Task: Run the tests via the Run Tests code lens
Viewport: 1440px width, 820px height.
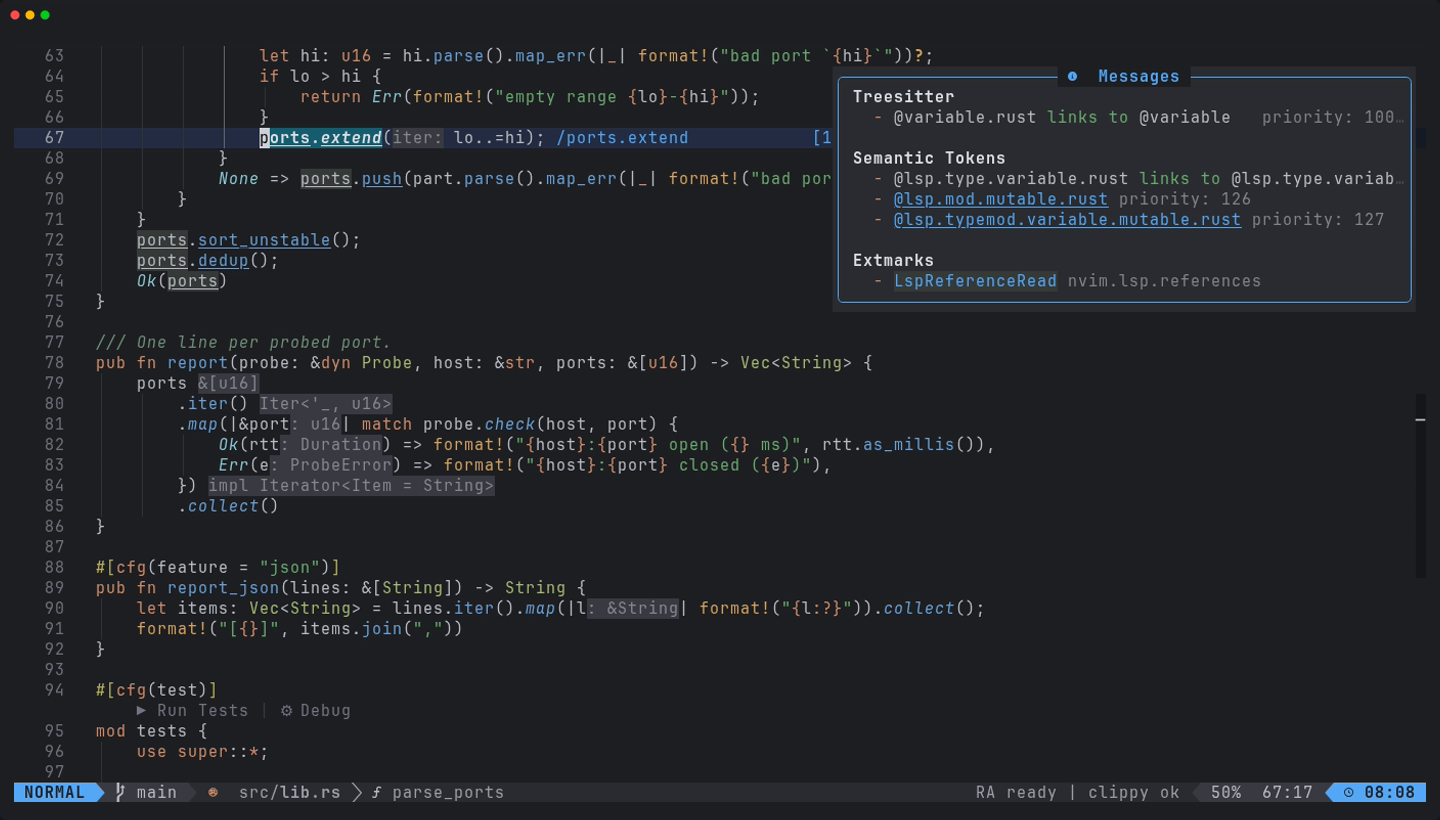Action: pyautogui.click(x=192, y=710)
